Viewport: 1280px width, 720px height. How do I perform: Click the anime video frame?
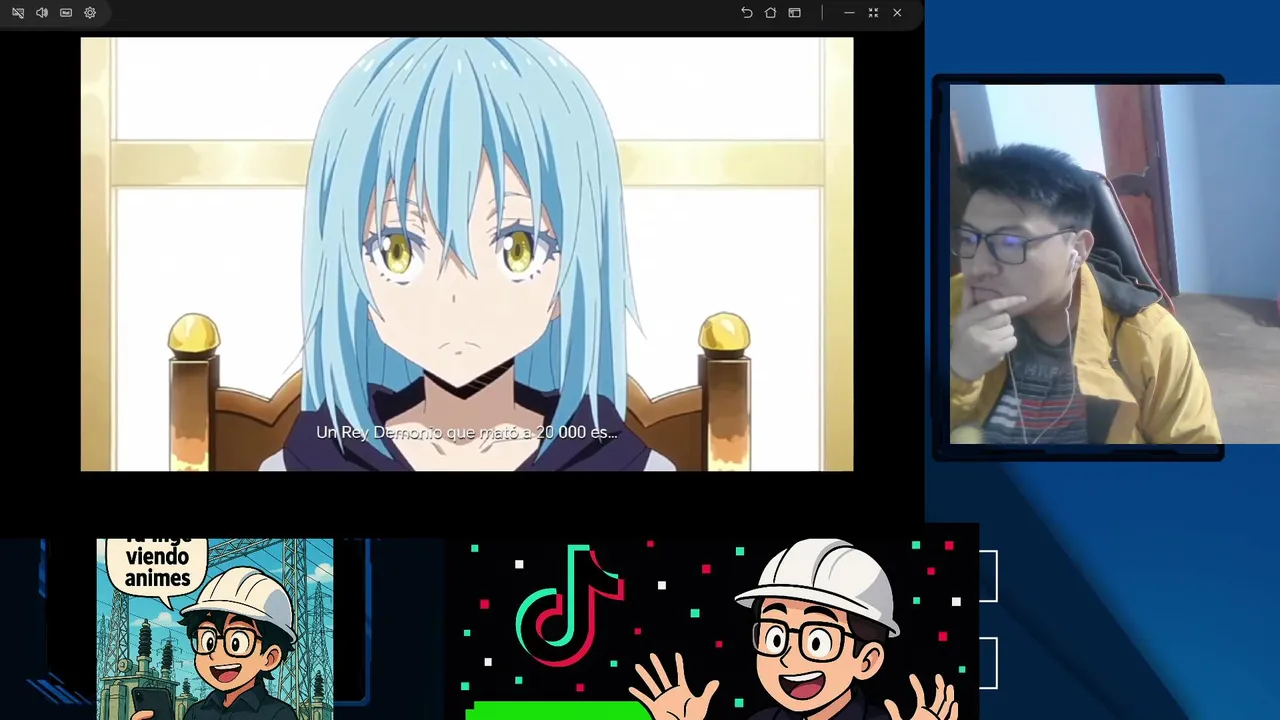tap(467, 254)
